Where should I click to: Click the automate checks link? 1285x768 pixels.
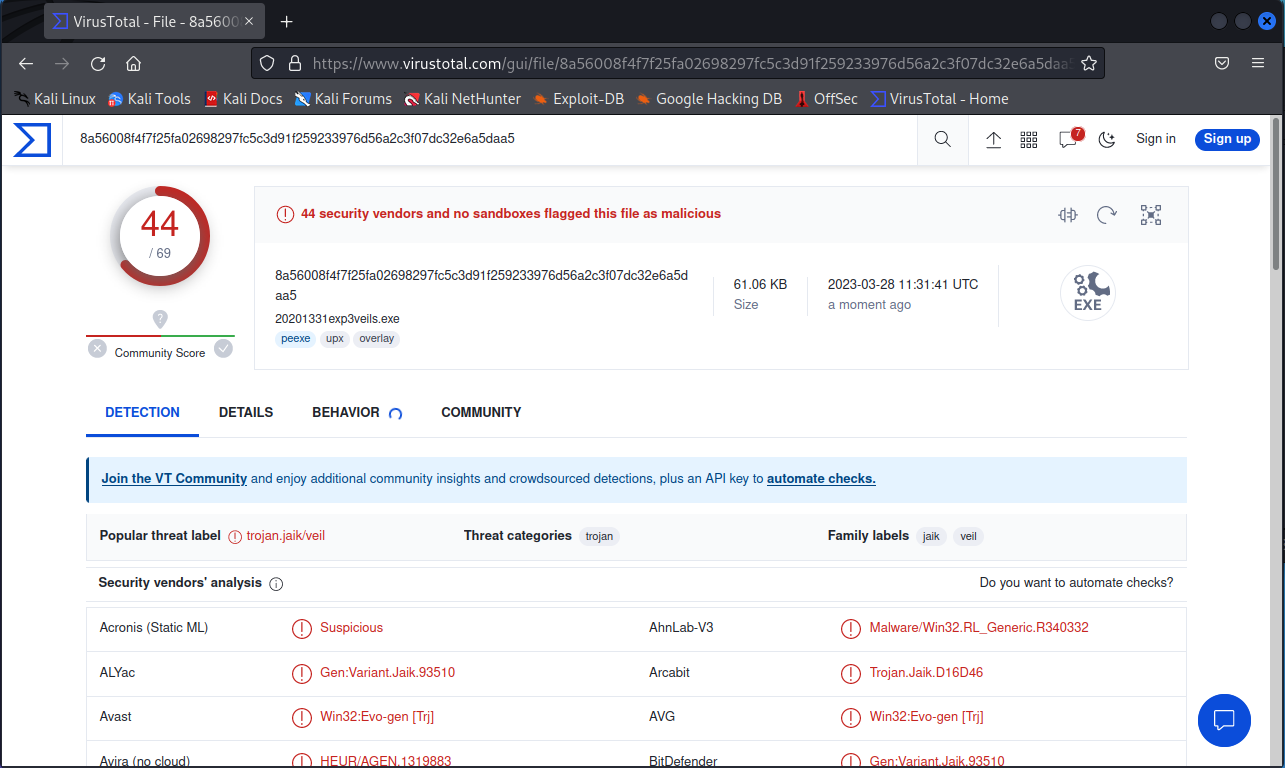tap(821, 479)
